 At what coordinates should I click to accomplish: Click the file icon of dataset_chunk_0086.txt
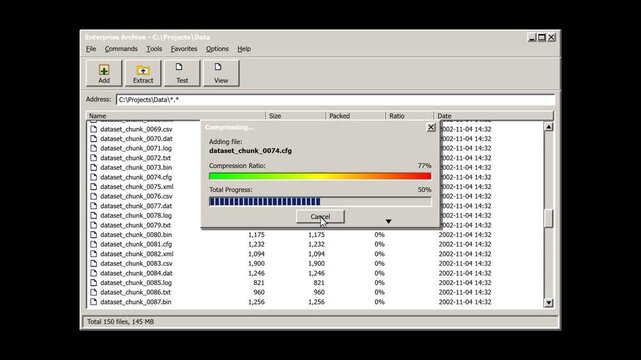94,292
